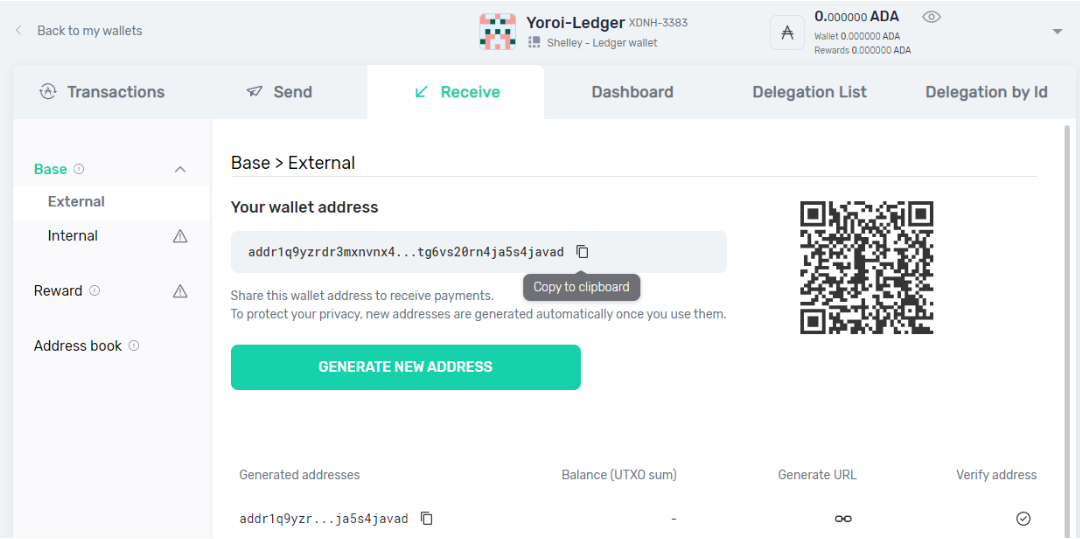Click the Generate URL infinity icon
This screenshot has height=539, width=1080.
click(x=843, y=518)
